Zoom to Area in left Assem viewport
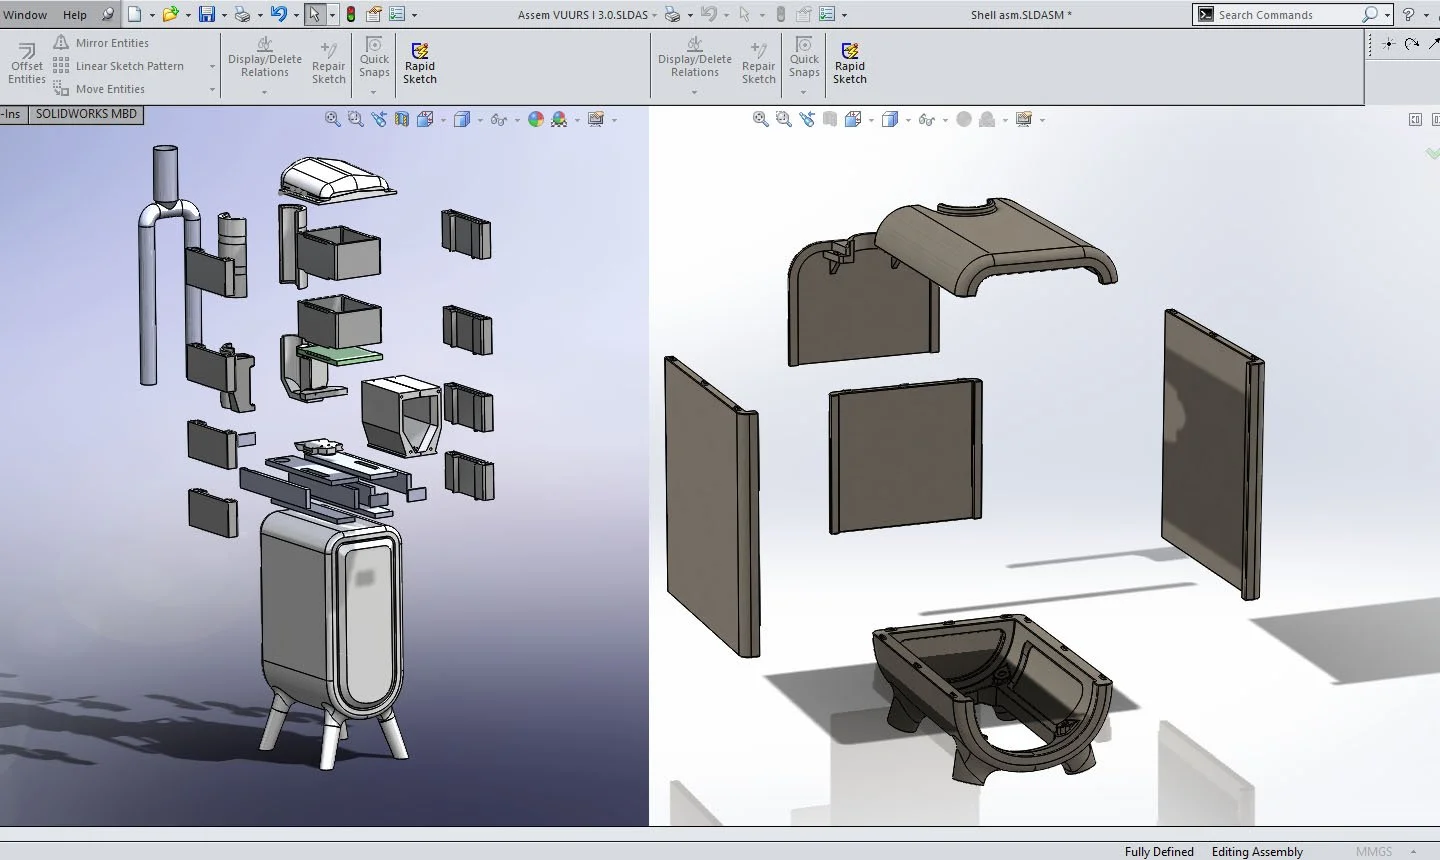 coord(355,119)
